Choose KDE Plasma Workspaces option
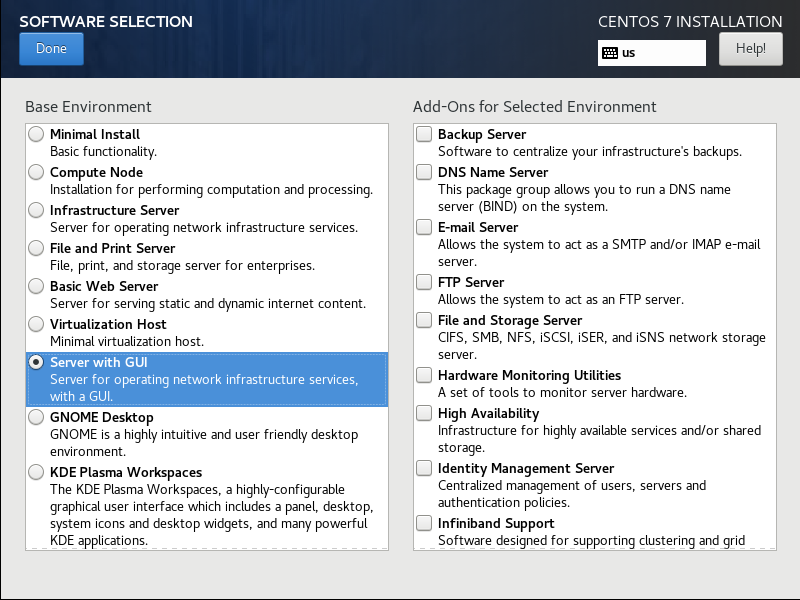The image size is (800, 600). 37,472
